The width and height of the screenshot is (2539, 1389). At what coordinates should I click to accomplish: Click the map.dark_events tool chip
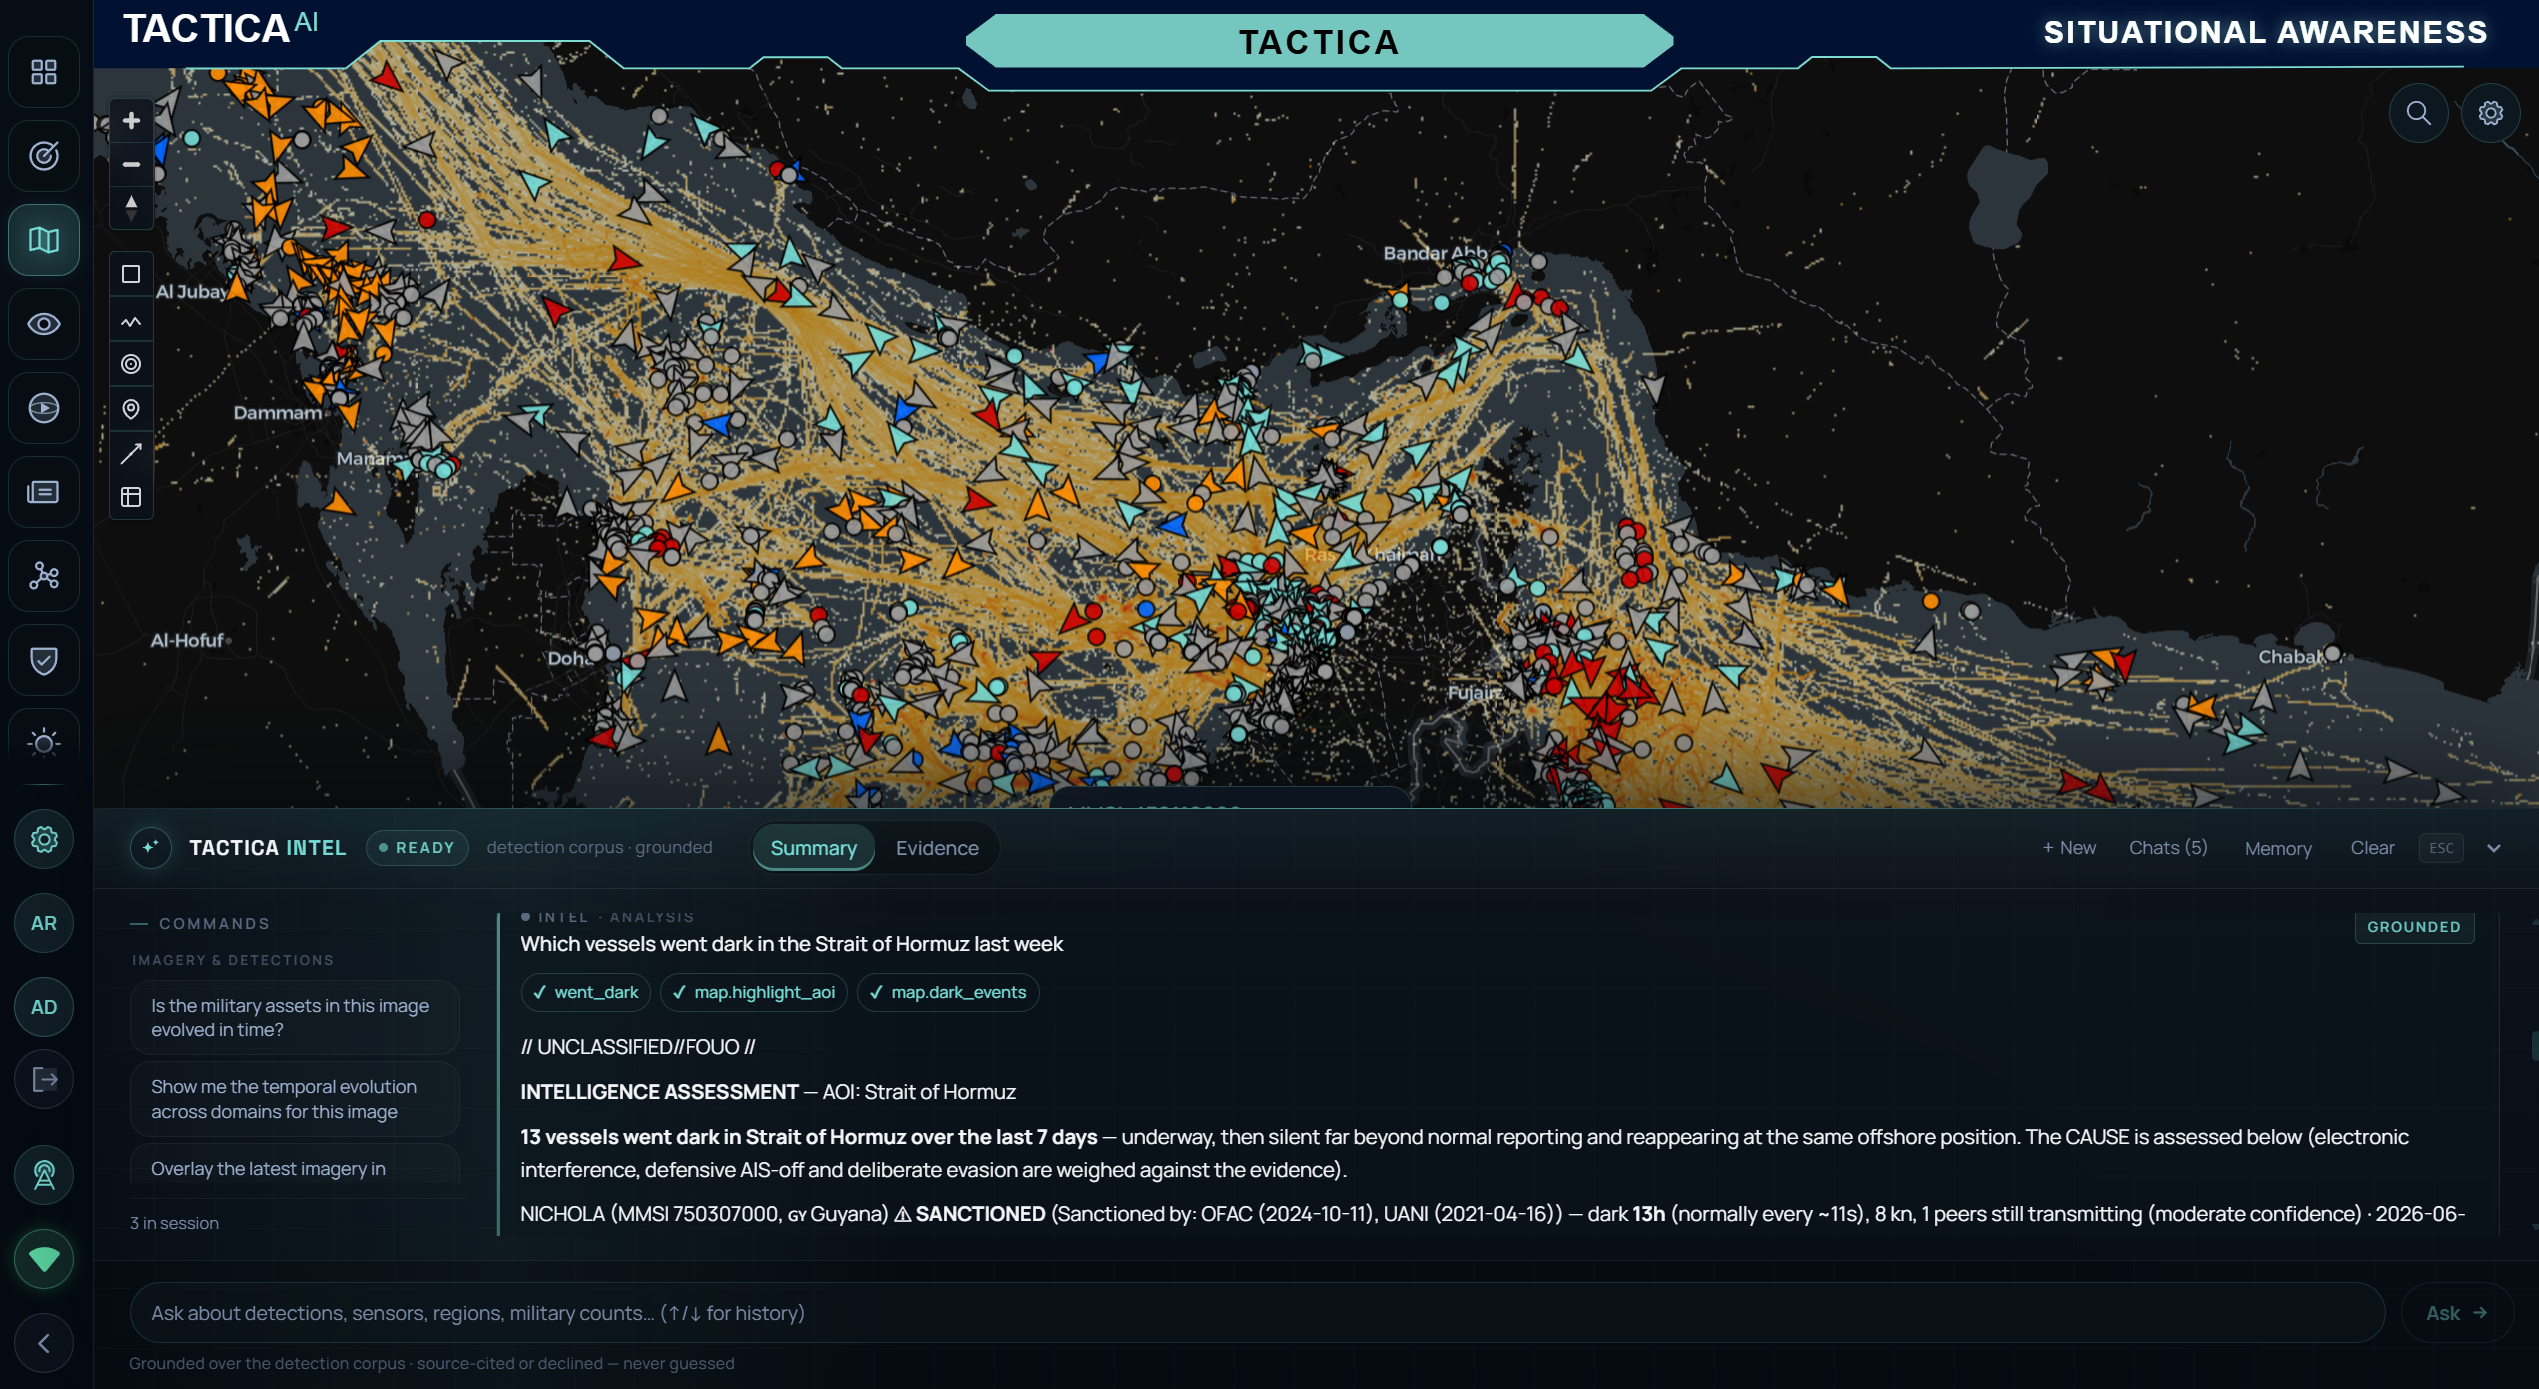tap(948, 992)
